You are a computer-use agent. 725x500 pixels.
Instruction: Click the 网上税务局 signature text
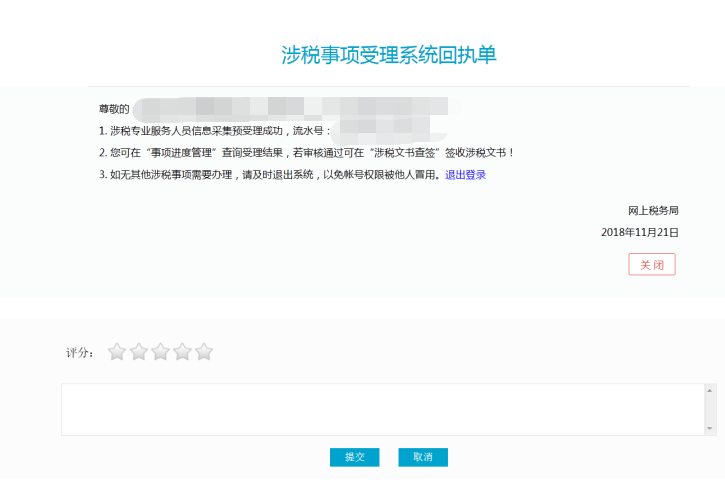pos(653,210)
